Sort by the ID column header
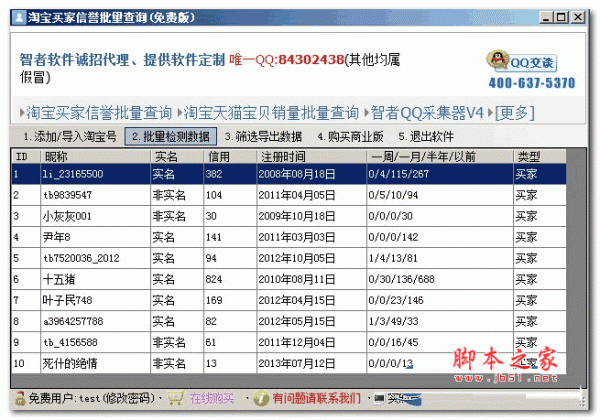Image resolution: width=600 pixels, height=420 pixels. [26, 156]
